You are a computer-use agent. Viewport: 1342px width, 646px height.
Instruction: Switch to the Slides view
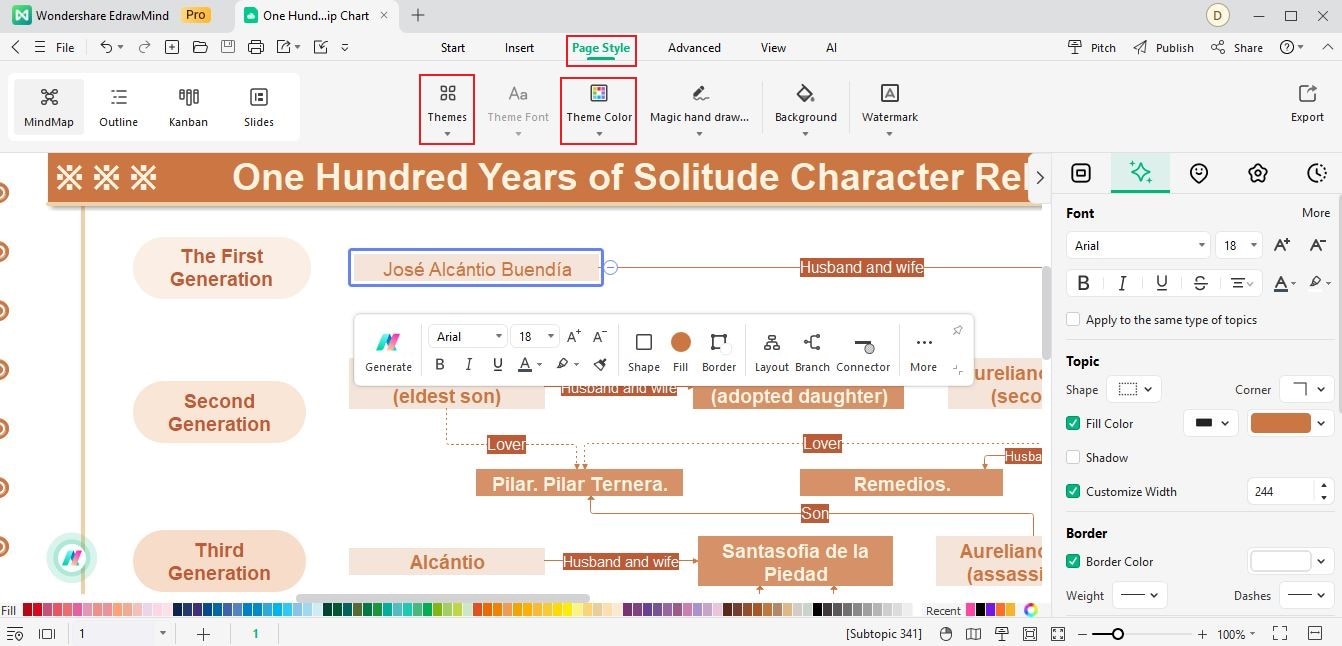[x=258, y=108]
